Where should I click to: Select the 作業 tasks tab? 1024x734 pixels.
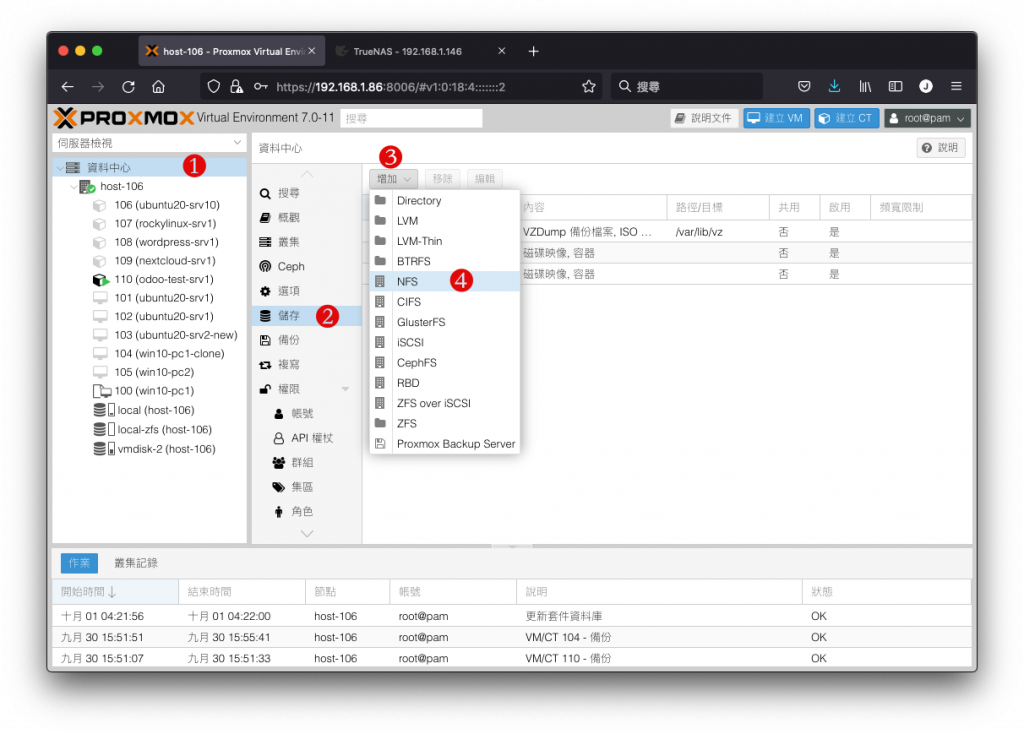[80, 563]
